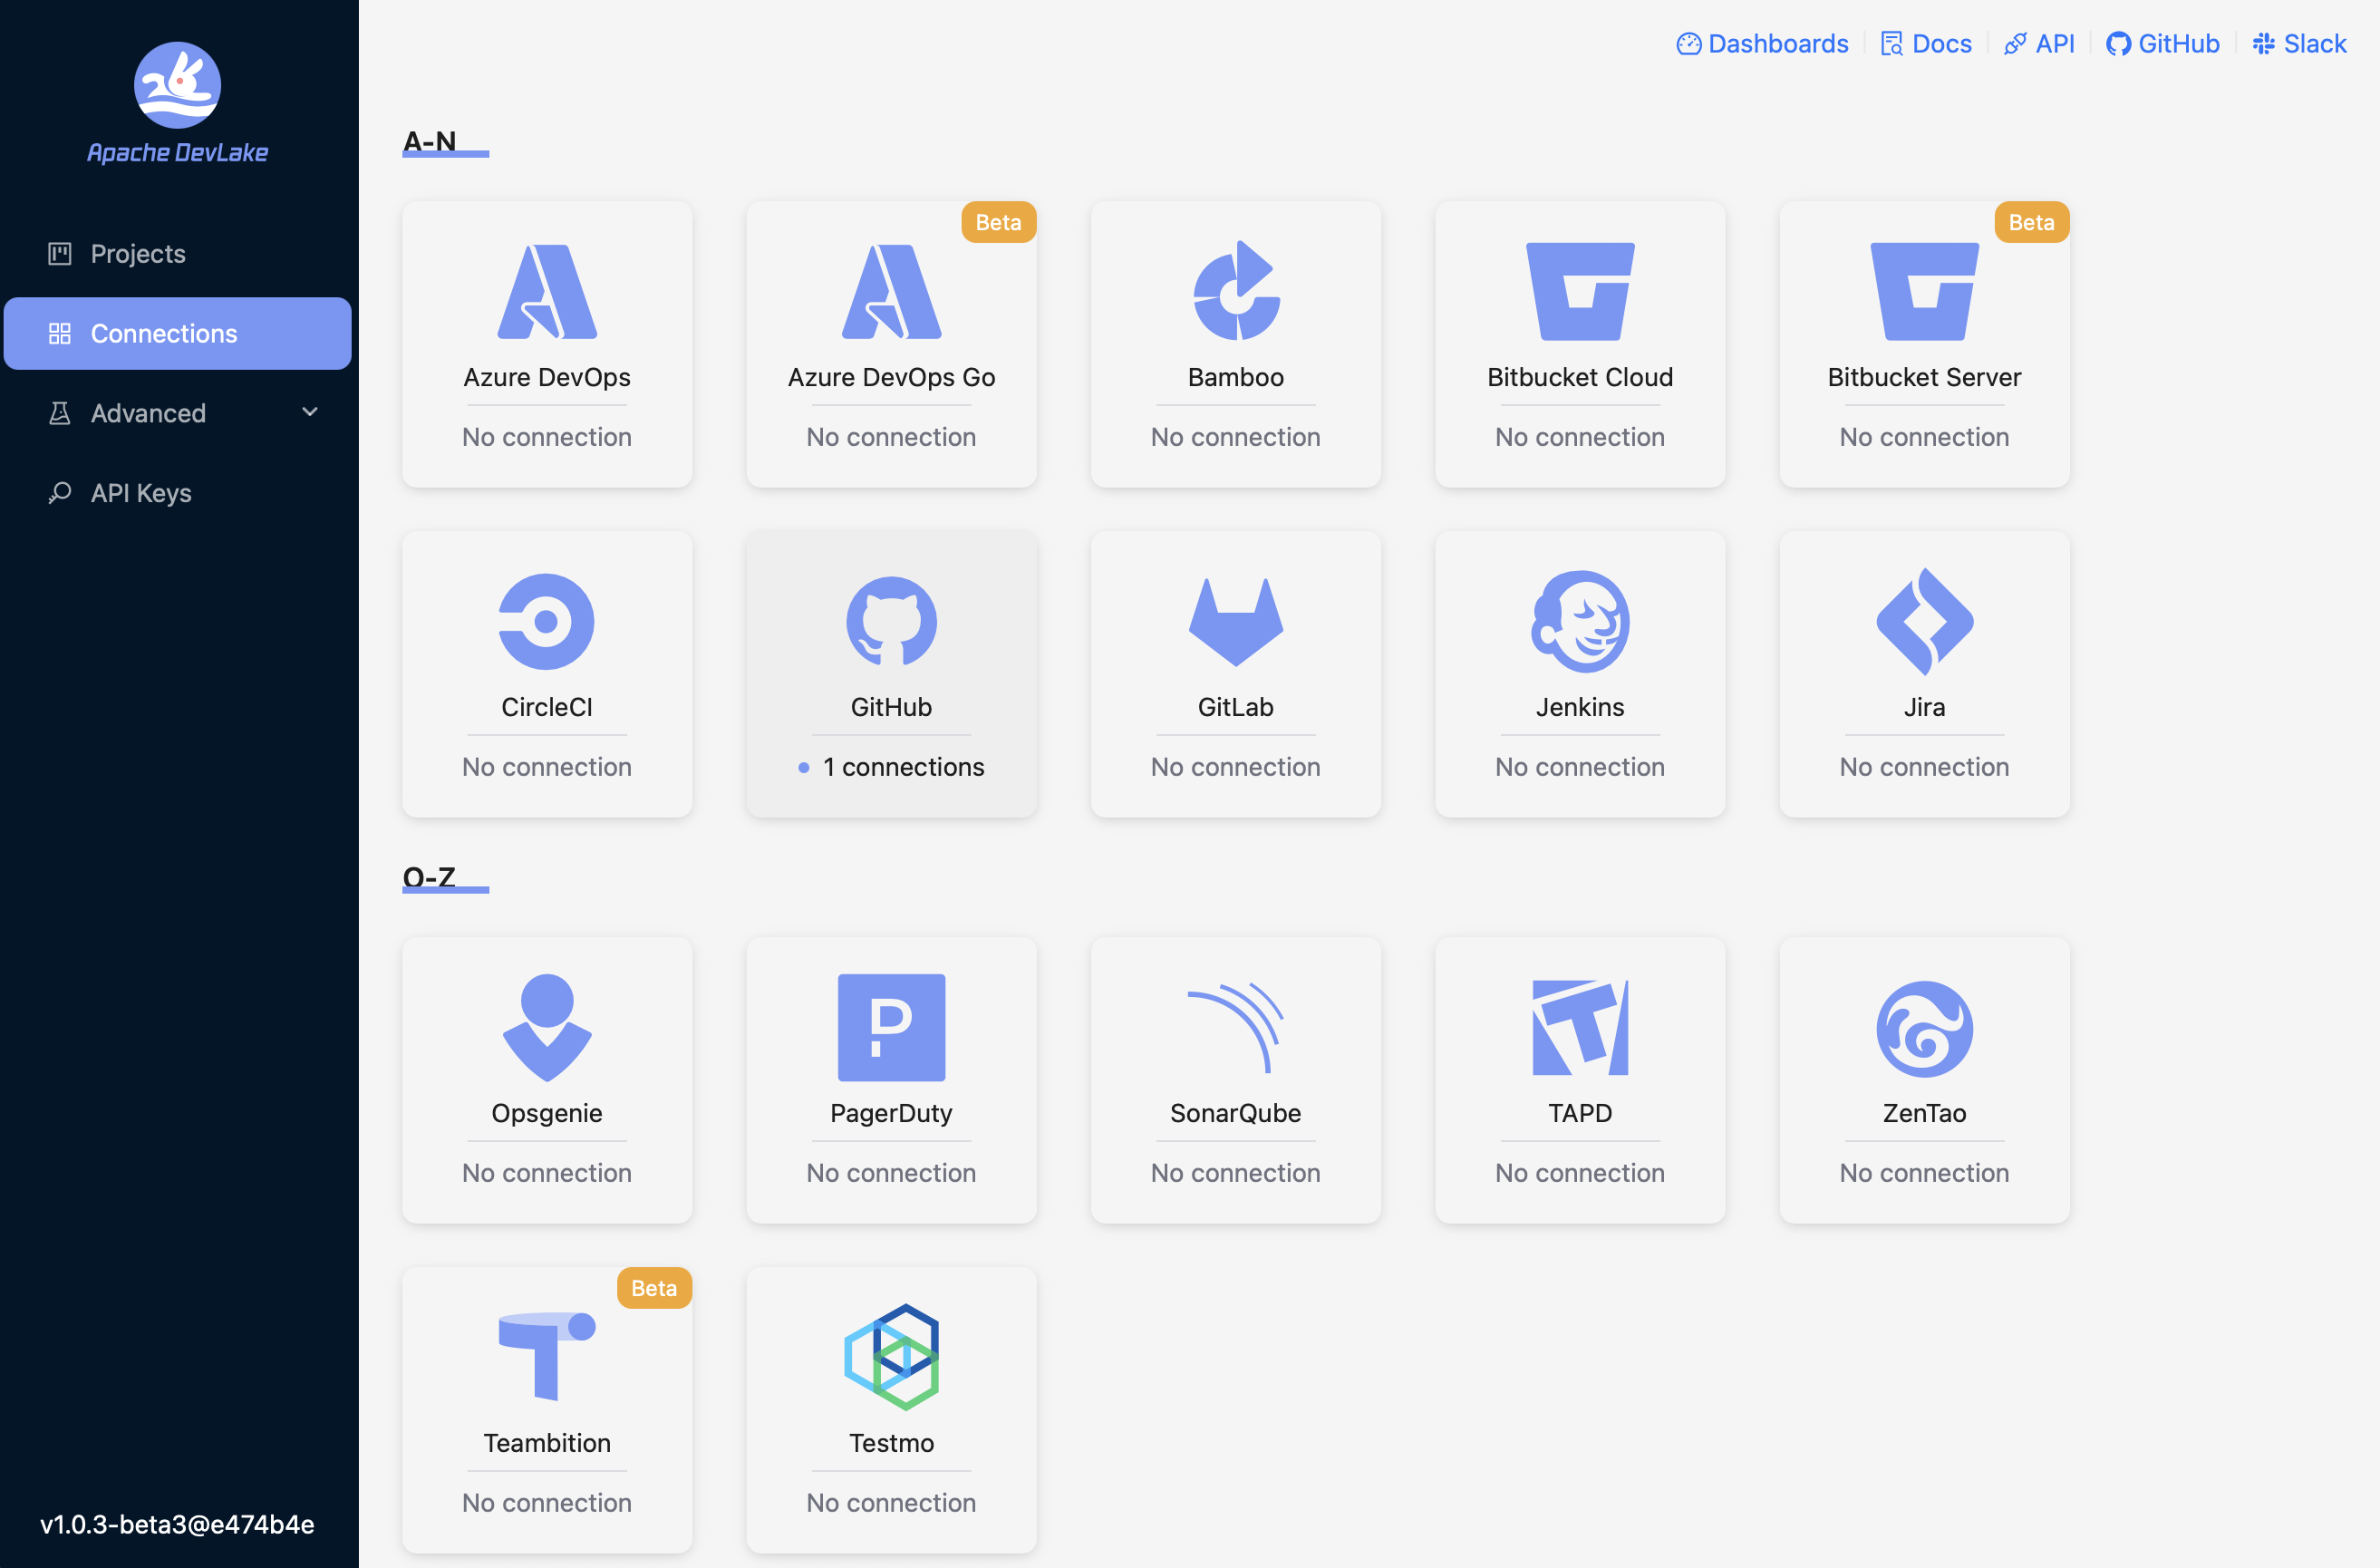2380x1568 pixels.
Task: Click the CircleCI logo icon
Action: [x=547, y=621]
